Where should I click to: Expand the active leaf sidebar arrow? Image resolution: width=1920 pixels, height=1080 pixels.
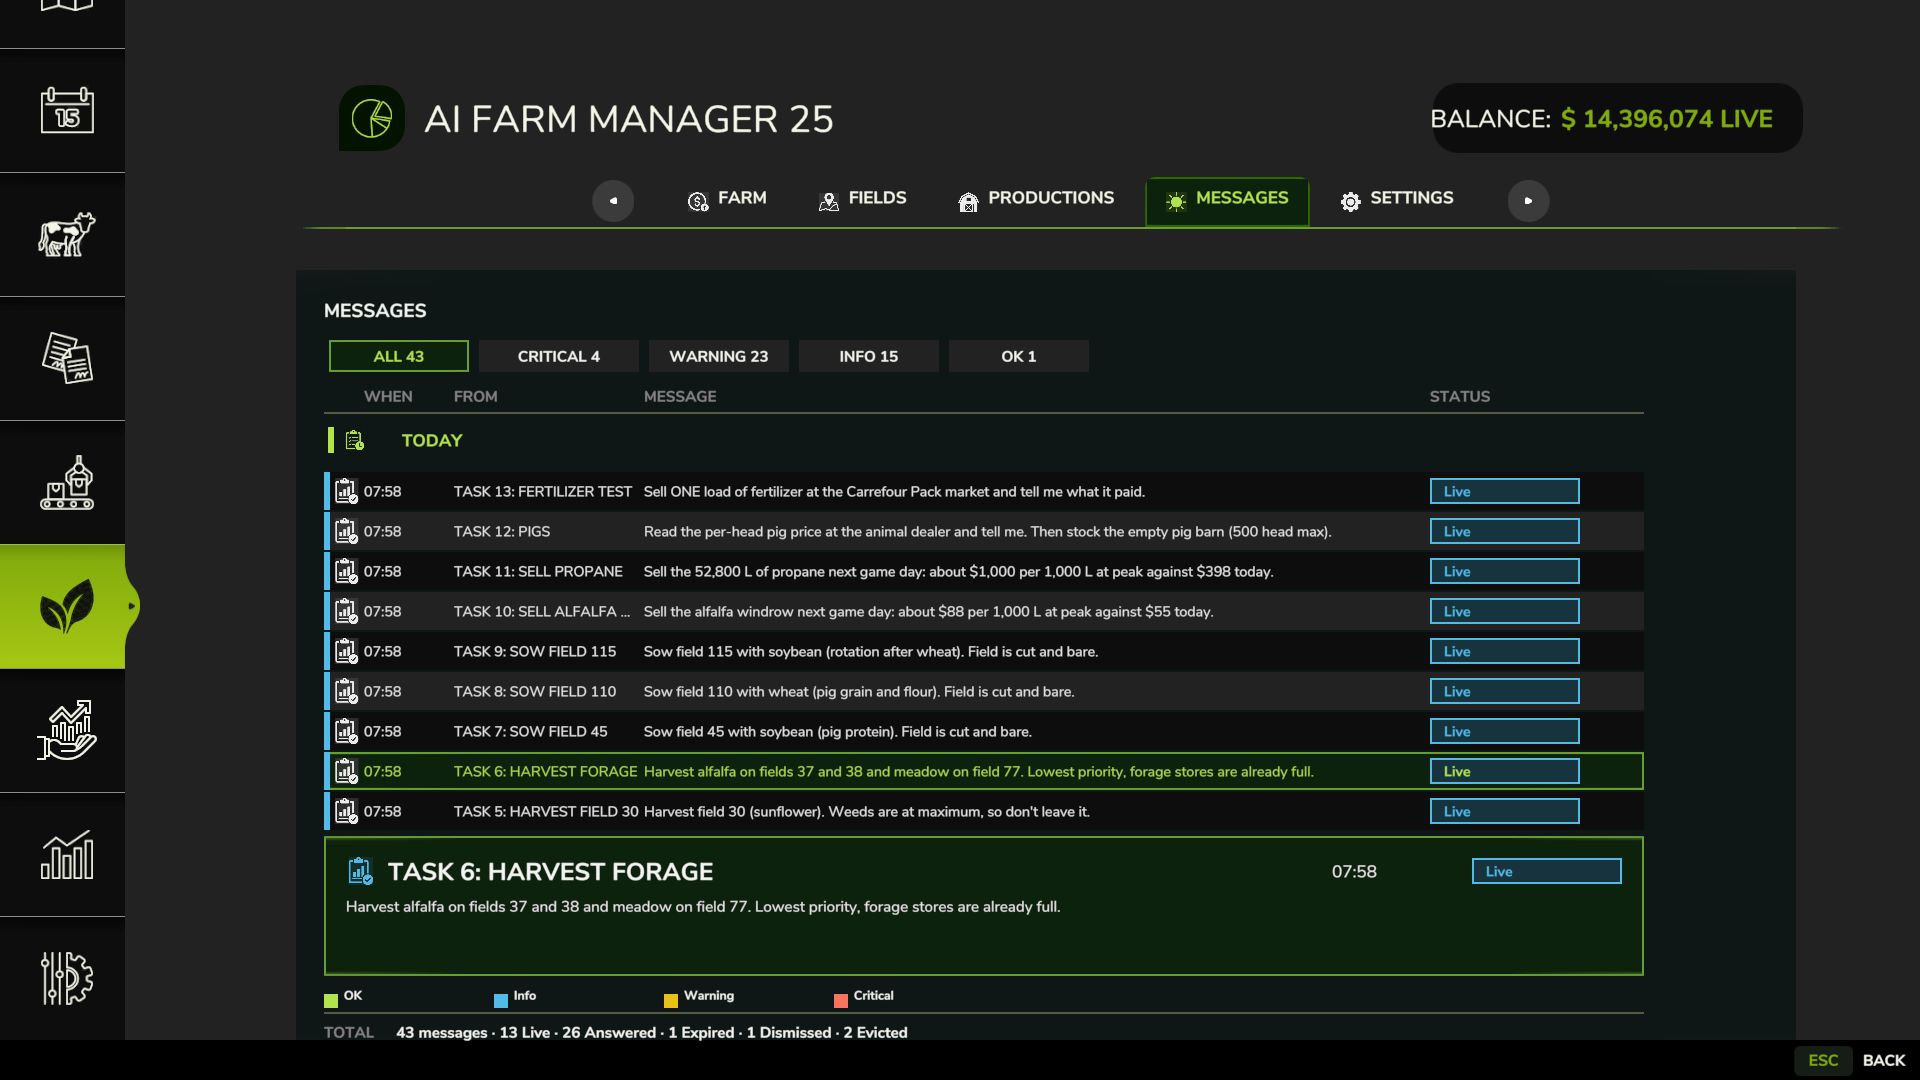[x=132, y=606]
